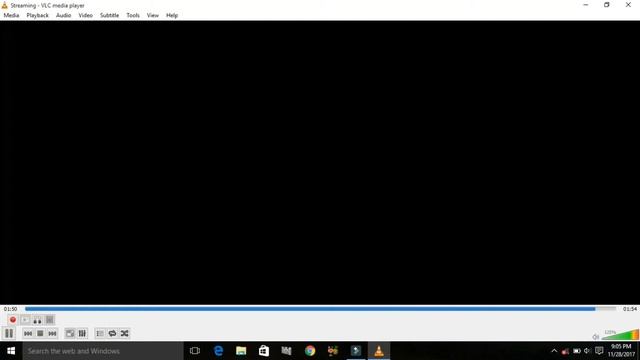This screenshot has height=360, width=640.
Task: Open the Video menu
Action: coord(86,15)
